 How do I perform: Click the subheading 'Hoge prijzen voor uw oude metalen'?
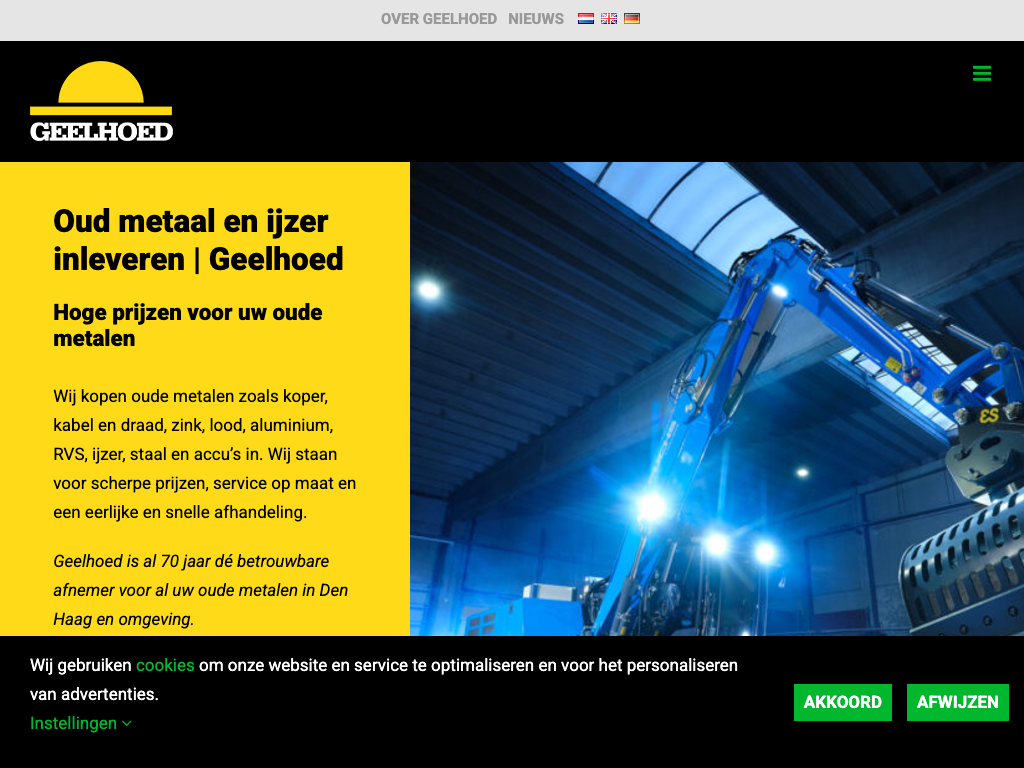pyautogui.click(x=187, y=325)
